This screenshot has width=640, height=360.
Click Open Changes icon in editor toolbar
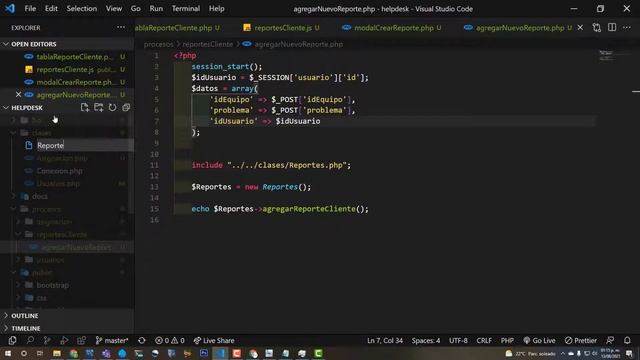(x=597, y=28)
